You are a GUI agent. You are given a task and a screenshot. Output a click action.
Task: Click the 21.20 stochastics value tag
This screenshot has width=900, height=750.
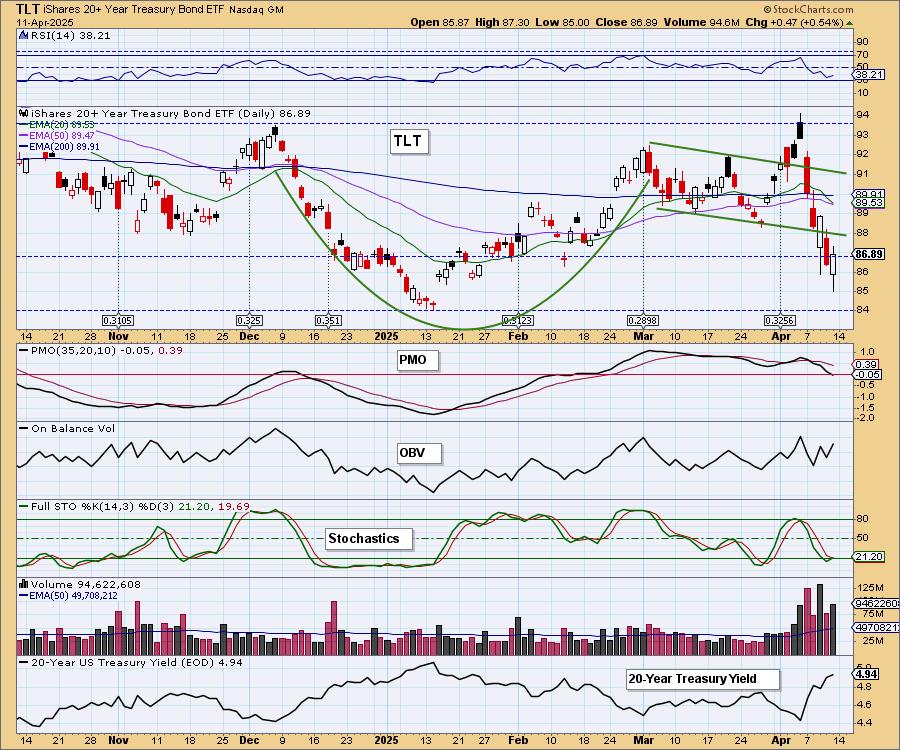click(868, 557)
